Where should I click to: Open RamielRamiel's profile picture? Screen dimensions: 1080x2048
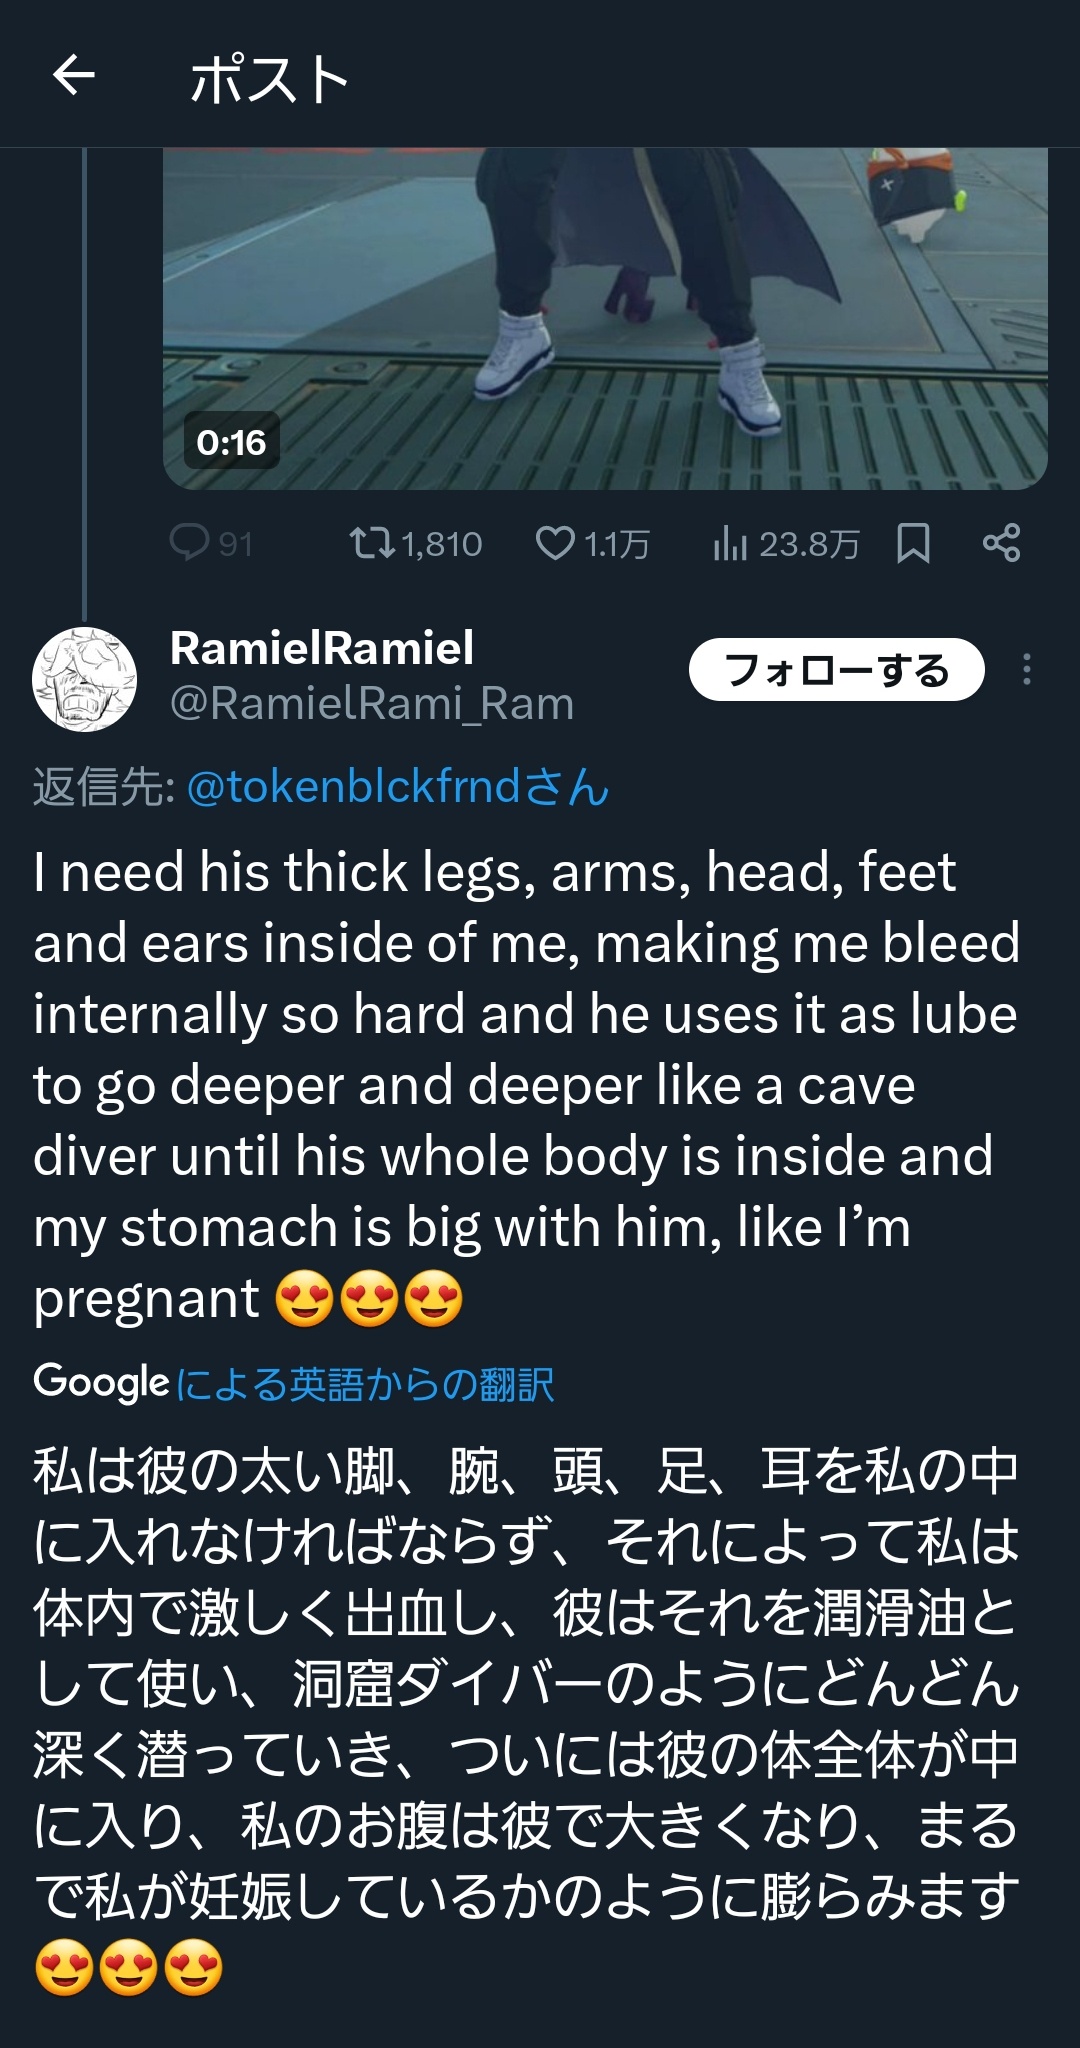click(x=85, y=679)
